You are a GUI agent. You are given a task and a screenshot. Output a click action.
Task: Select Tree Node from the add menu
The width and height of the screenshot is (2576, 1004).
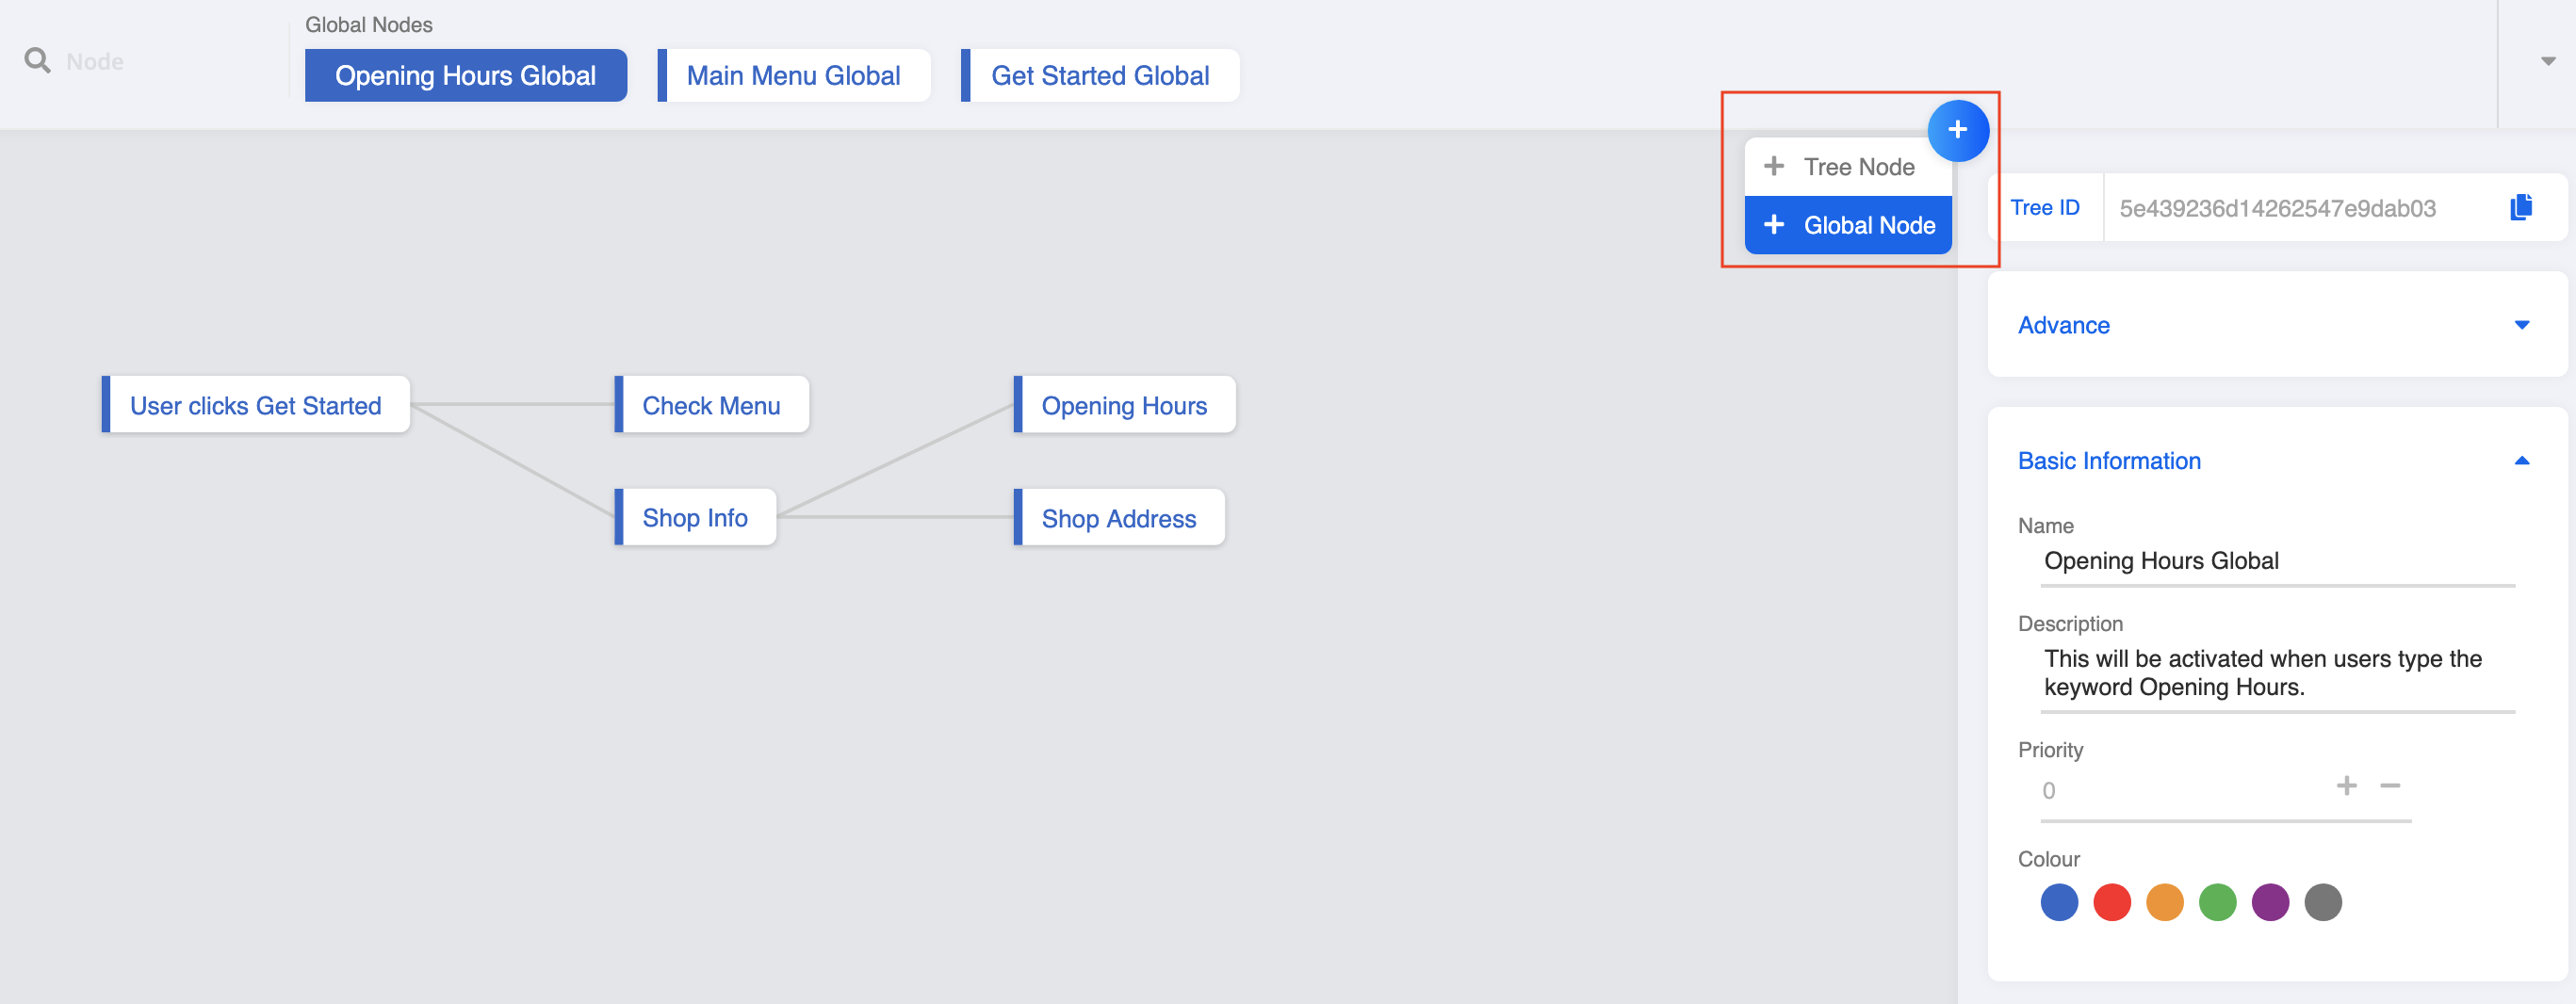coord(1858,165)
